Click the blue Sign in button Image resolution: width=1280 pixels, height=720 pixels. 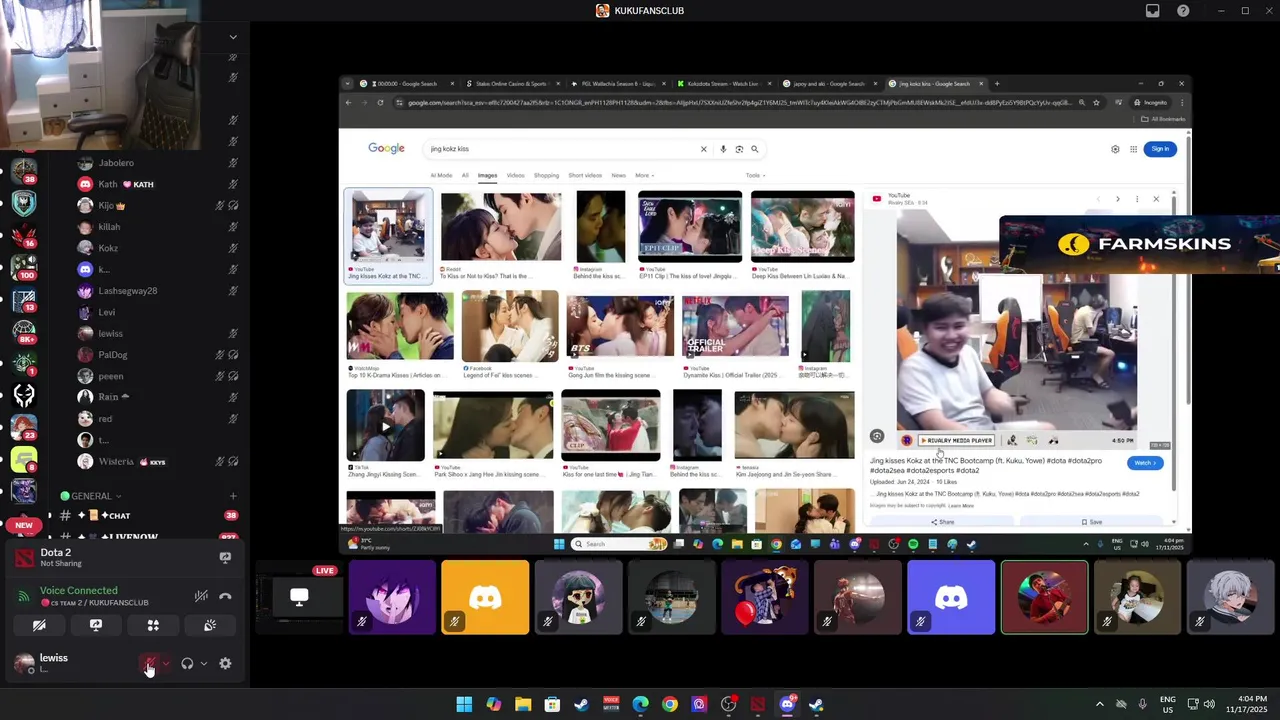(1160, 149)
